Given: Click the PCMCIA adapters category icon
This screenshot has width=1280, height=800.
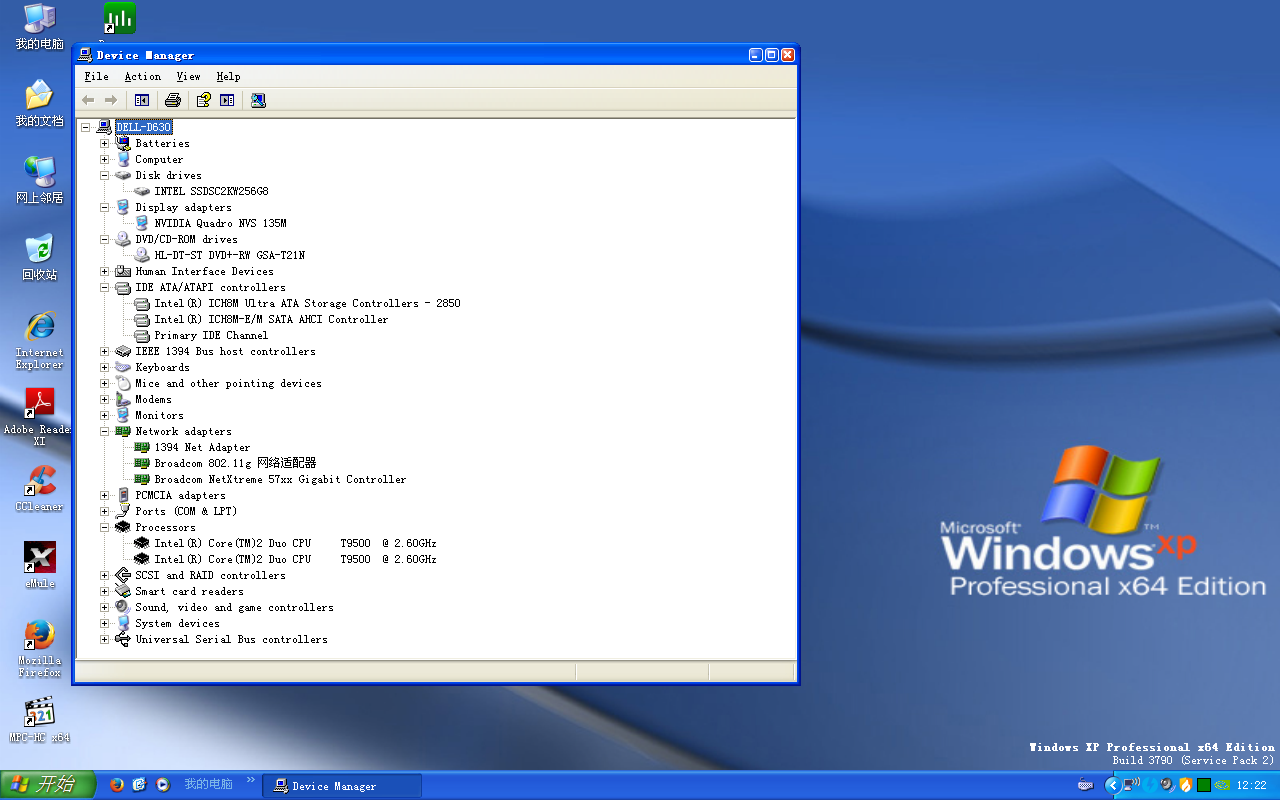Looking at the screenshot, I should pos(123,495).
